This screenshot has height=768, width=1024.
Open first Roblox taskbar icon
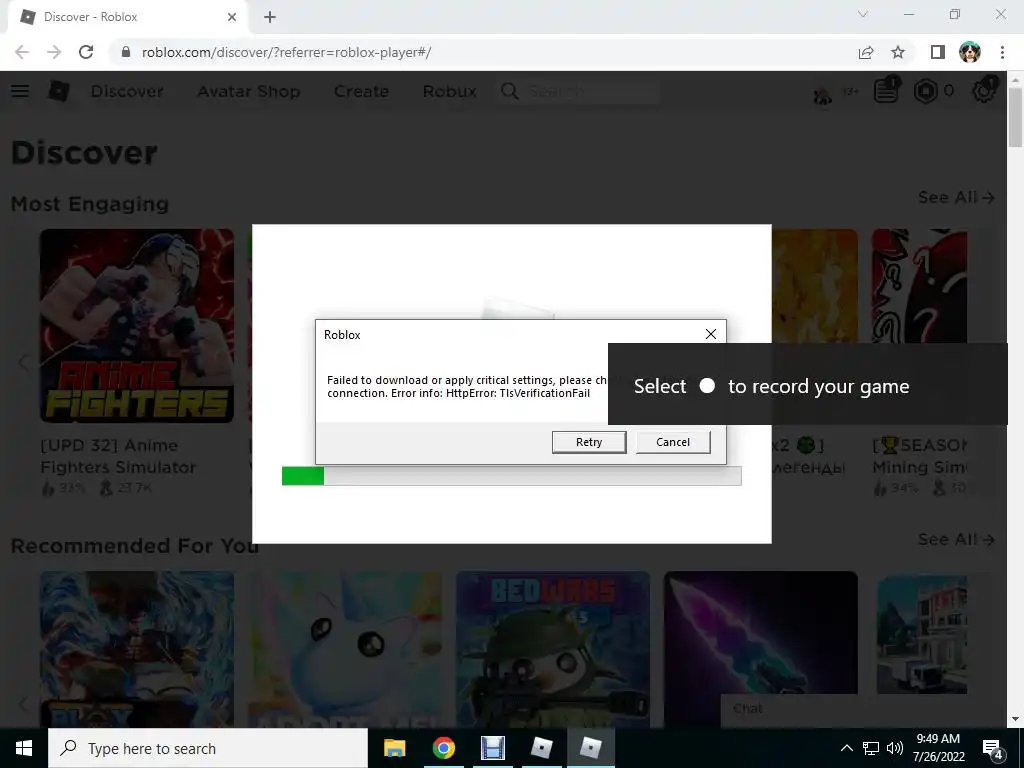click(542, 748)
